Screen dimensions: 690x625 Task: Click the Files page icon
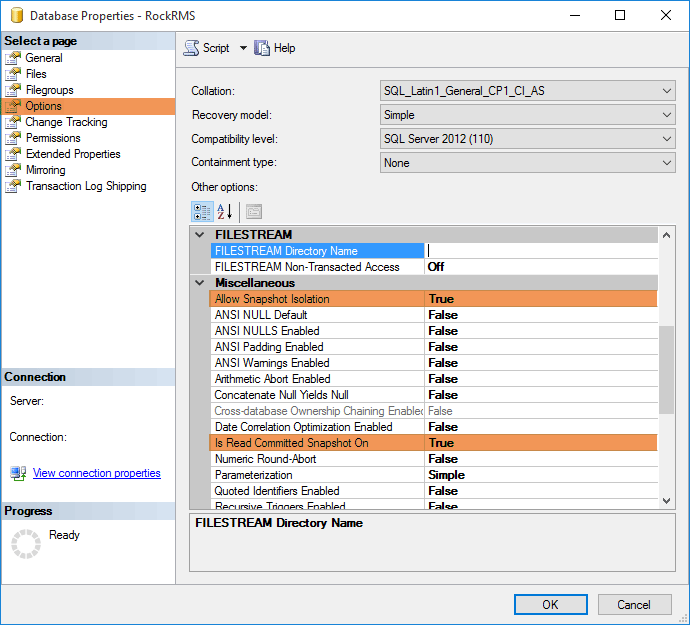(13, 74)
